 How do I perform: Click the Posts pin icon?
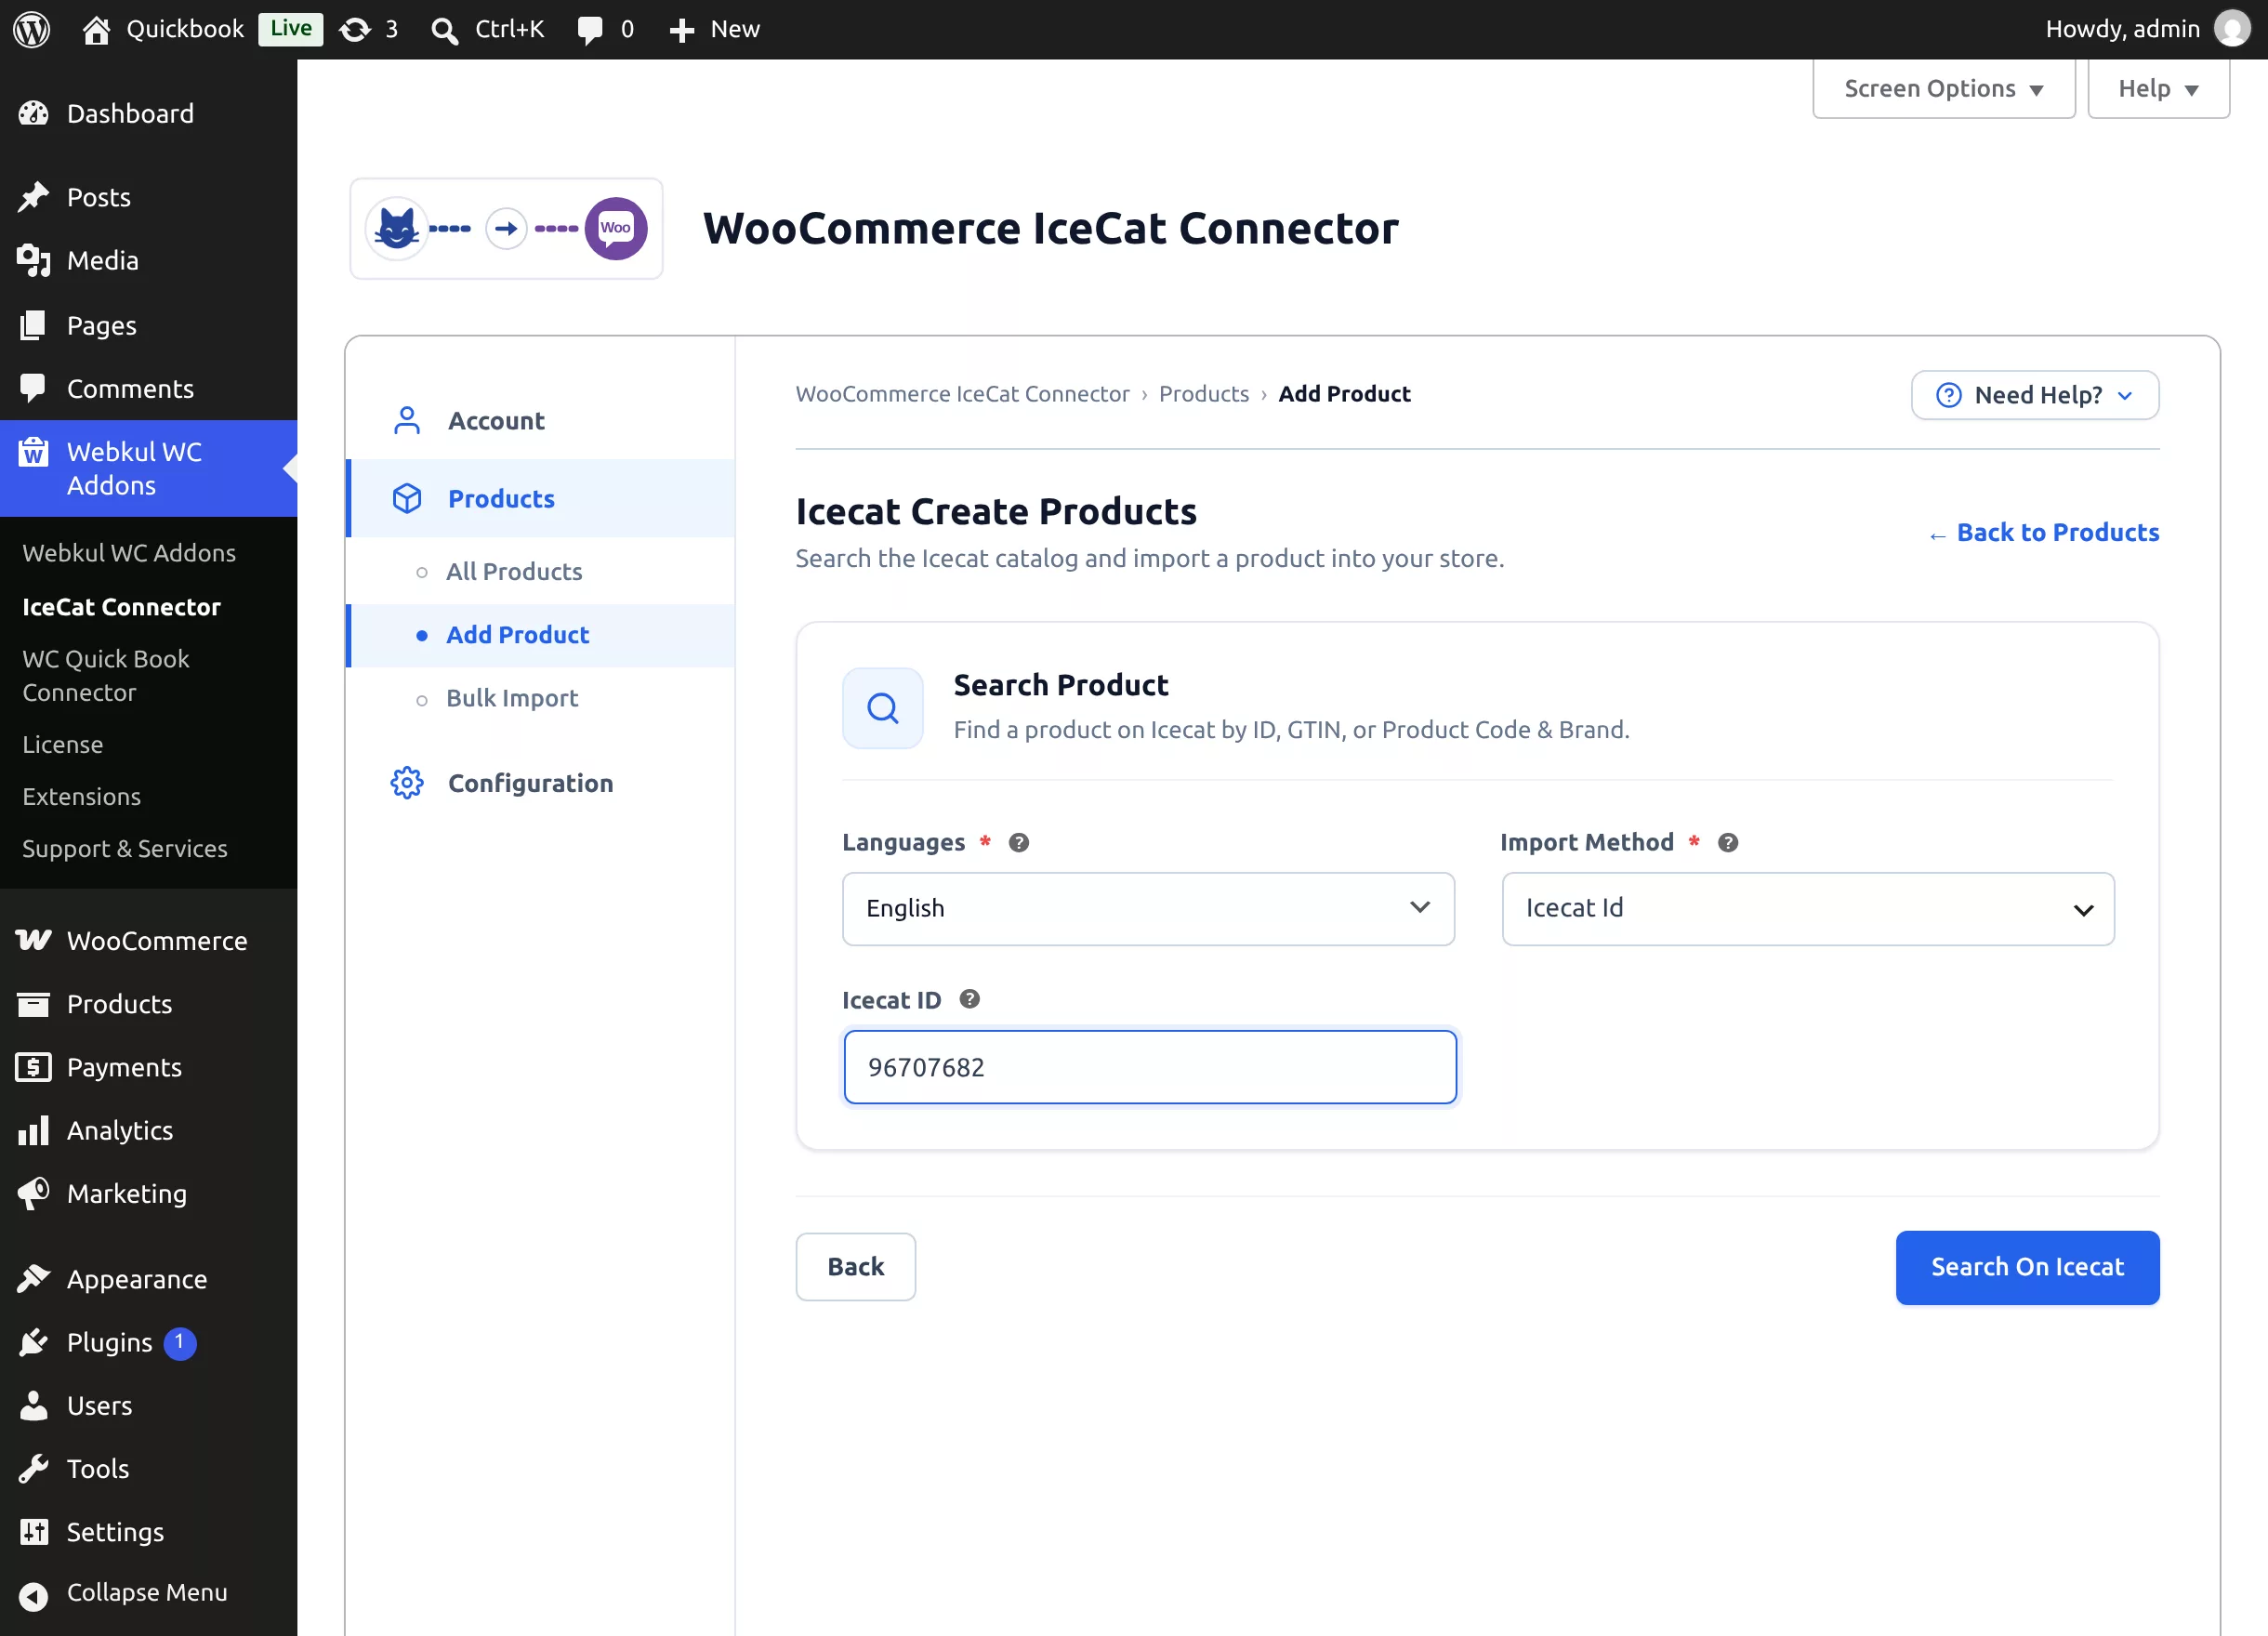tap(33, 197)
